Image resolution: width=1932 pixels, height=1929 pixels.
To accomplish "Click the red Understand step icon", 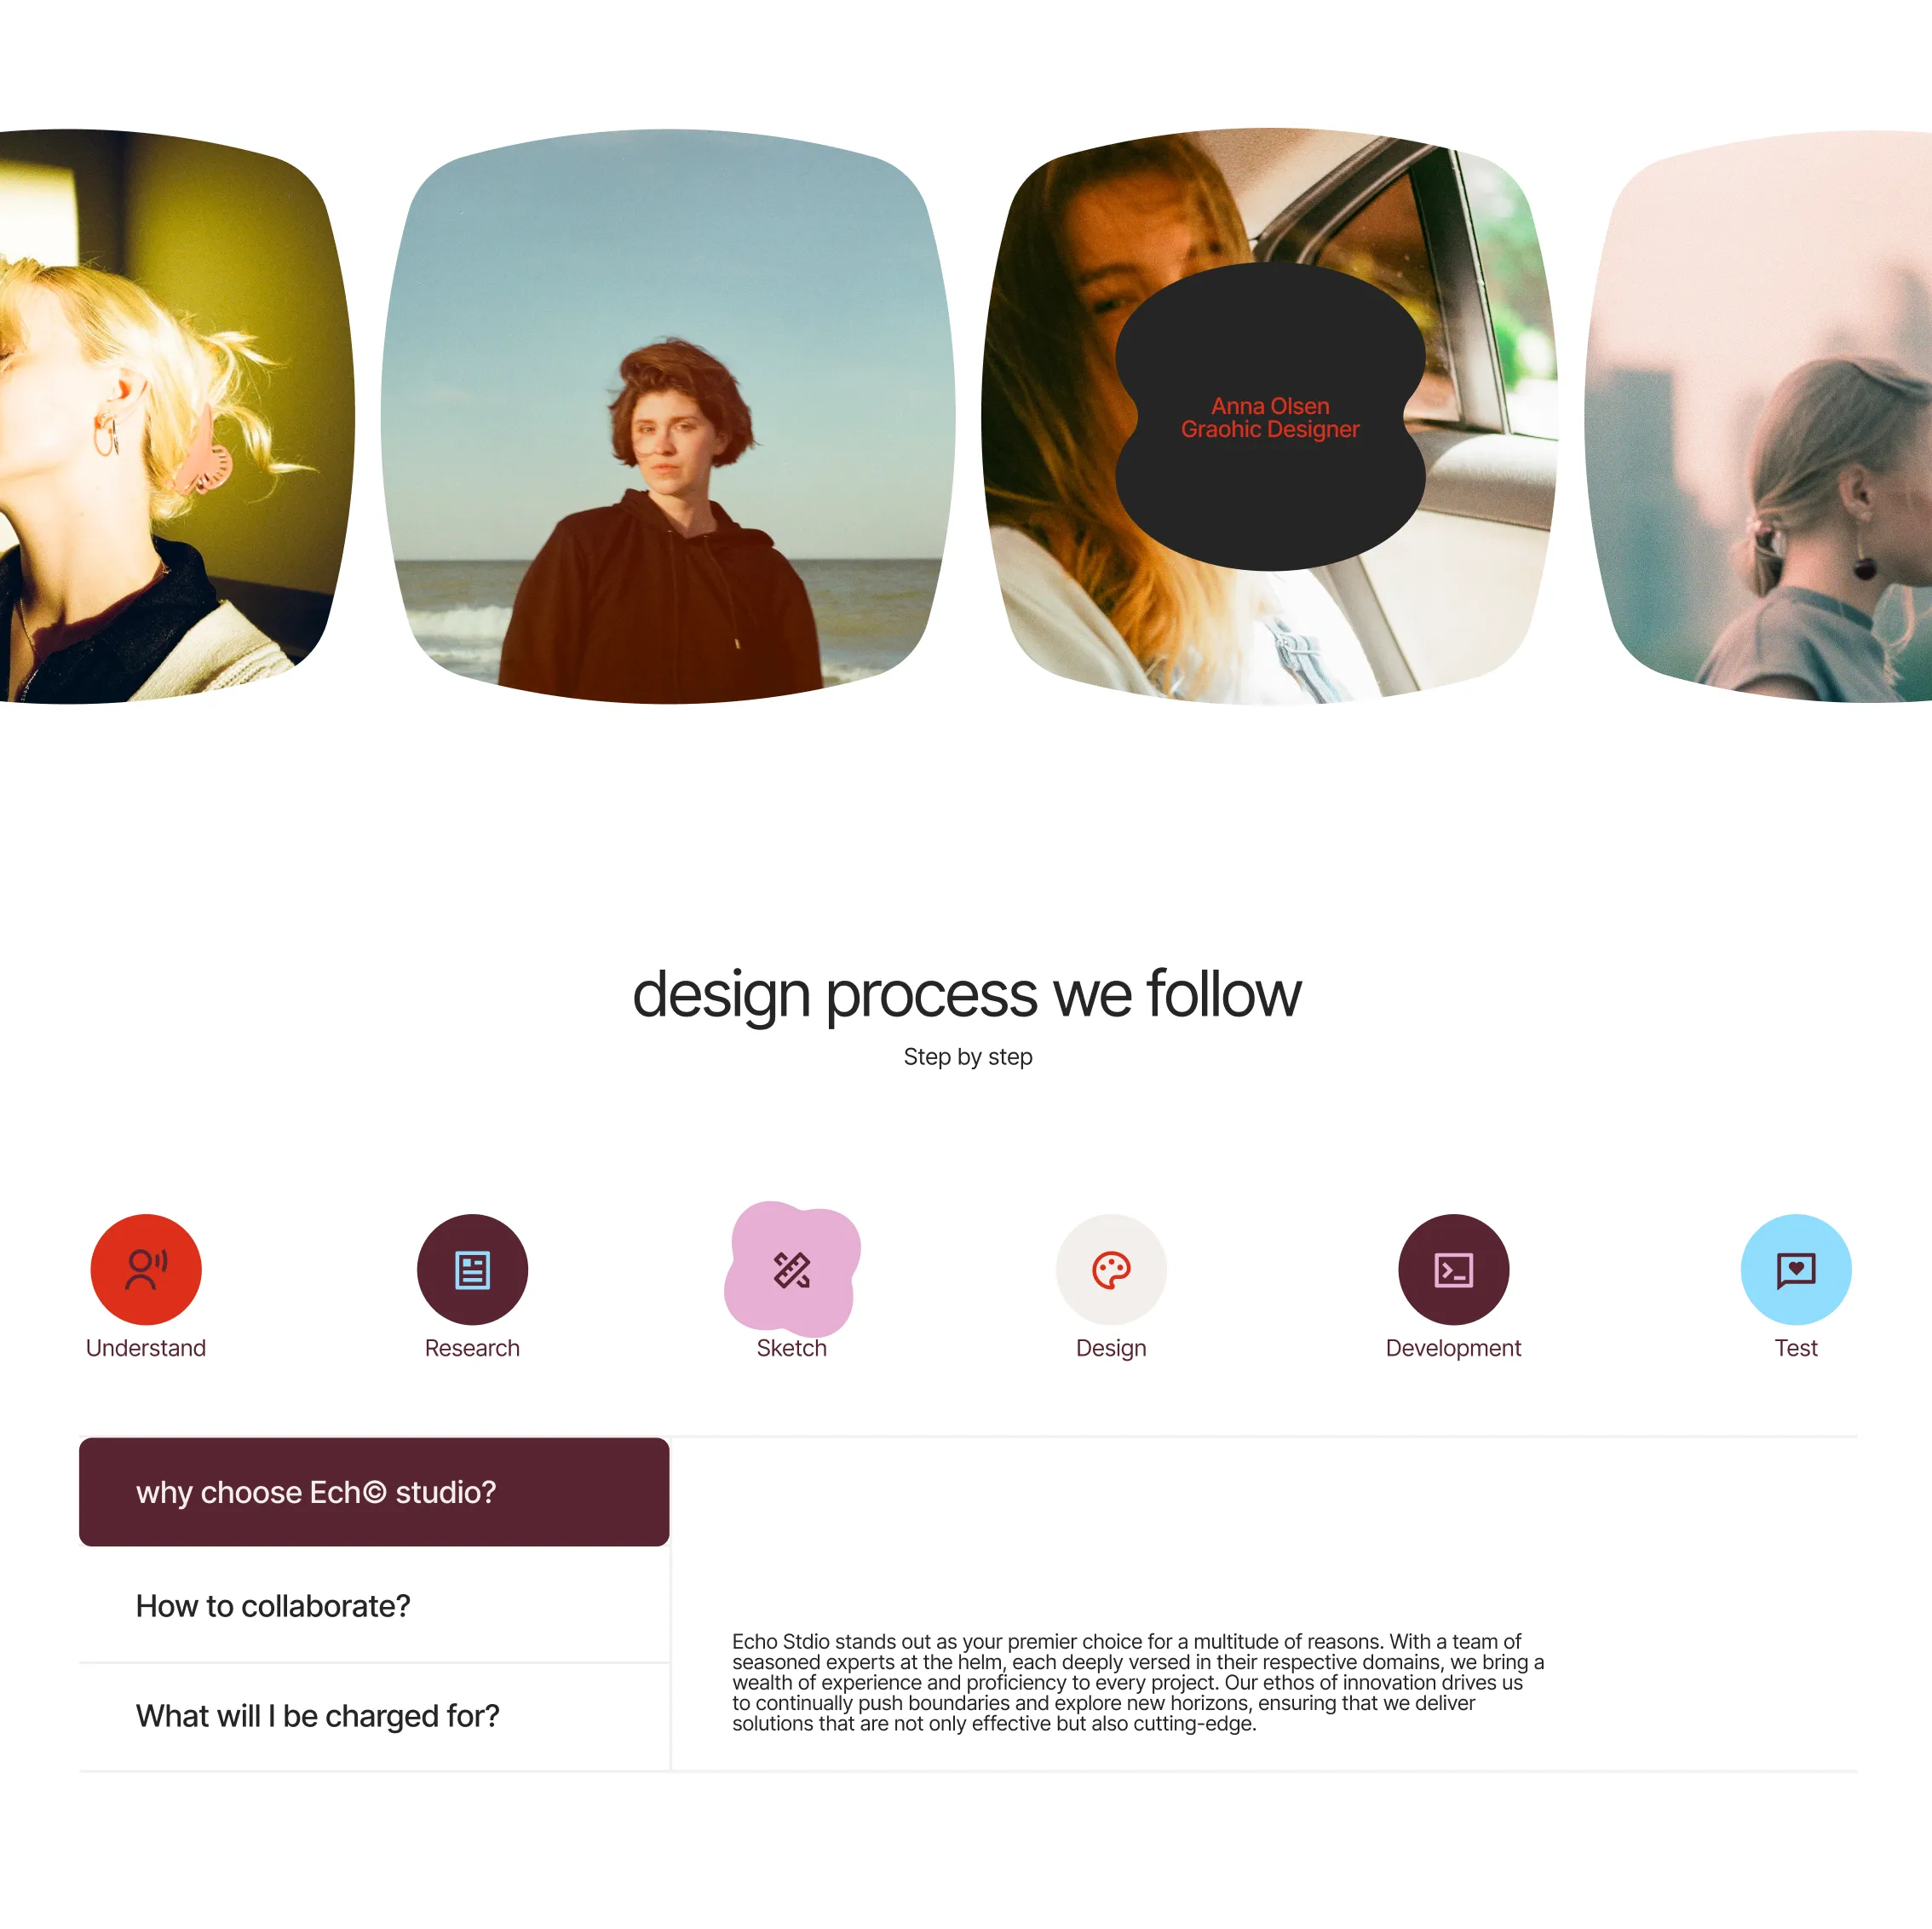I will pos(146,1269).
